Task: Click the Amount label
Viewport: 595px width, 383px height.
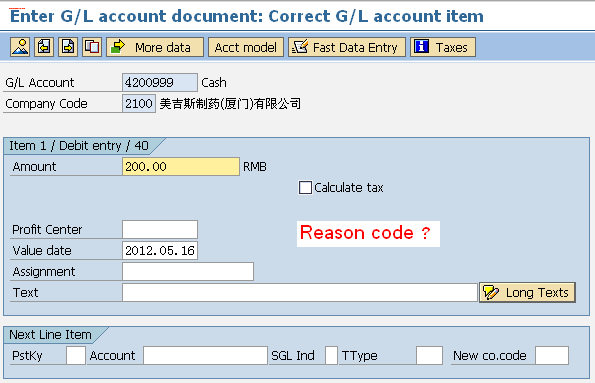Action: click(34, 166)
